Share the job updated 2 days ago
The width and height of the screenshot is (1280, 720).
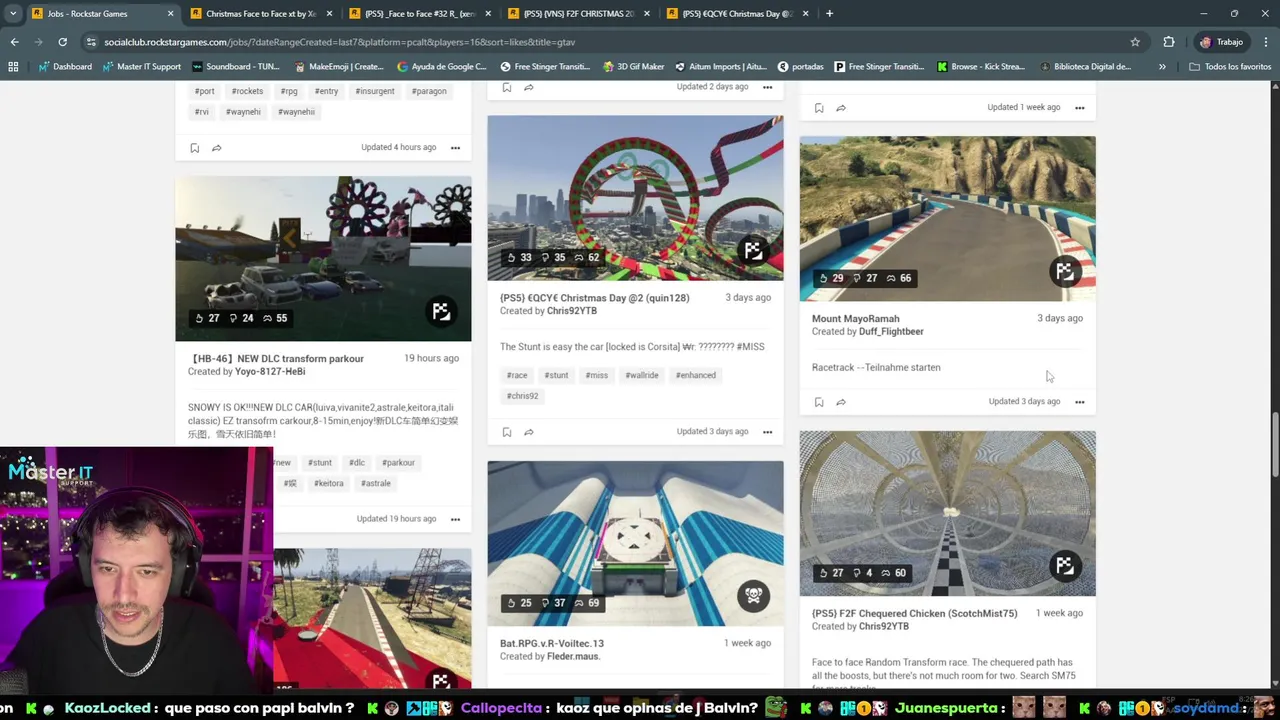tap(529, 88)
